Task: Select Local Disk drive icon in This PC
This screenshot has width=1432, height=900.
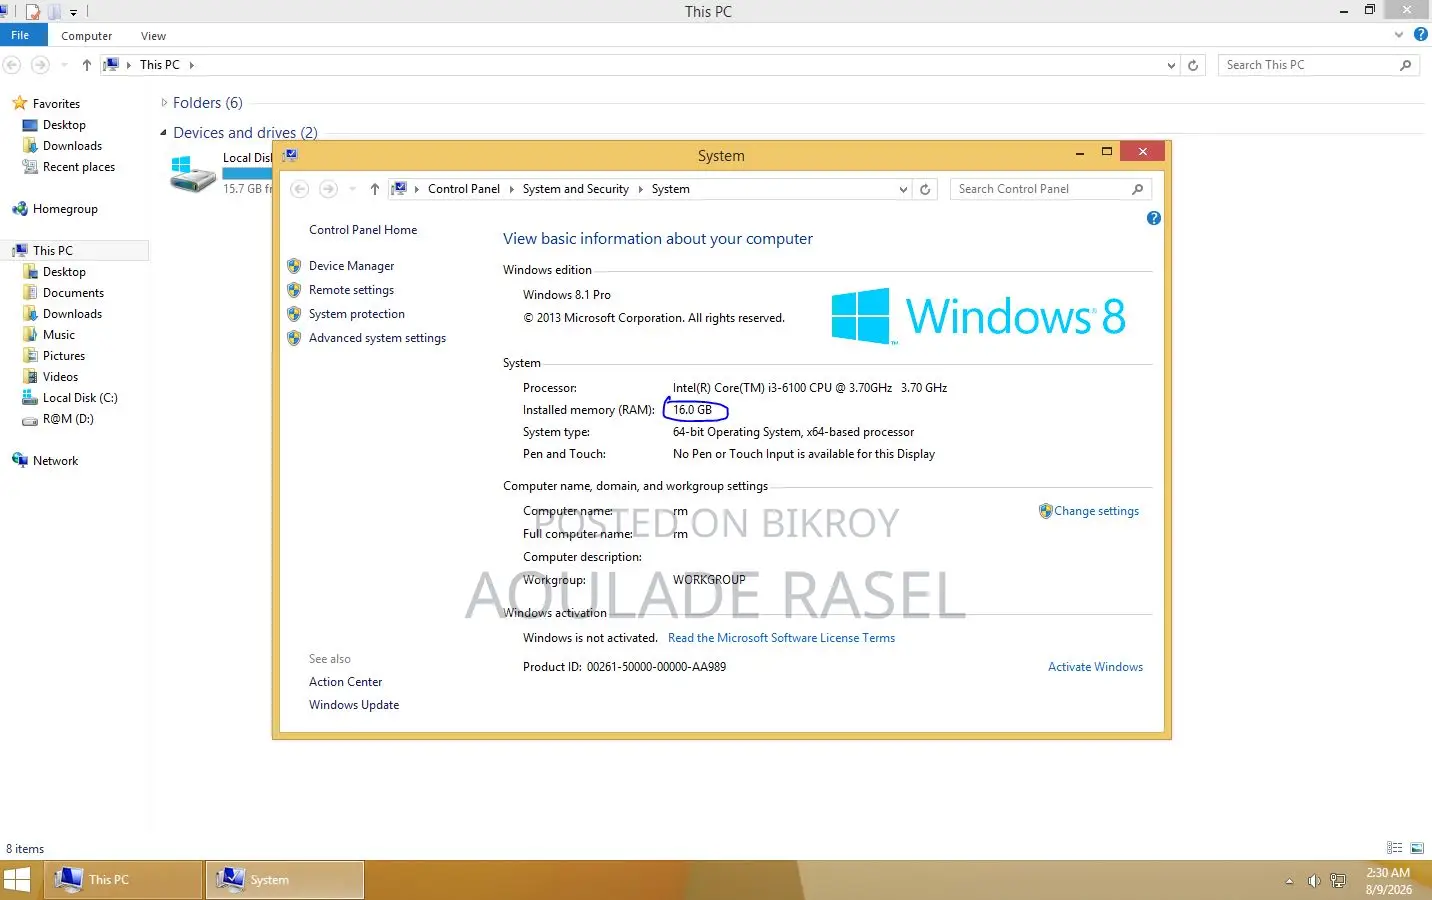Action: (x=193, y=173)
